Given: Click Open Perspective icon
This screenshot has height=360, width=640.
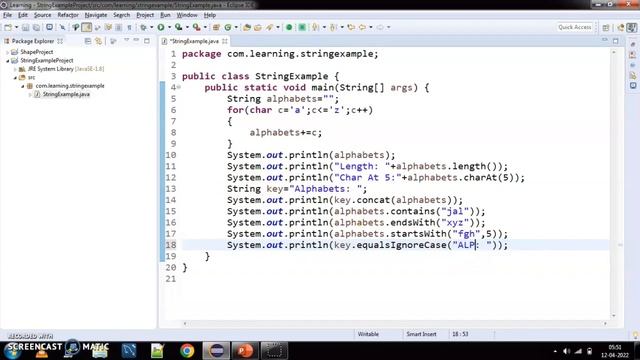Looking at the screenshot, I should pos(606,27).
